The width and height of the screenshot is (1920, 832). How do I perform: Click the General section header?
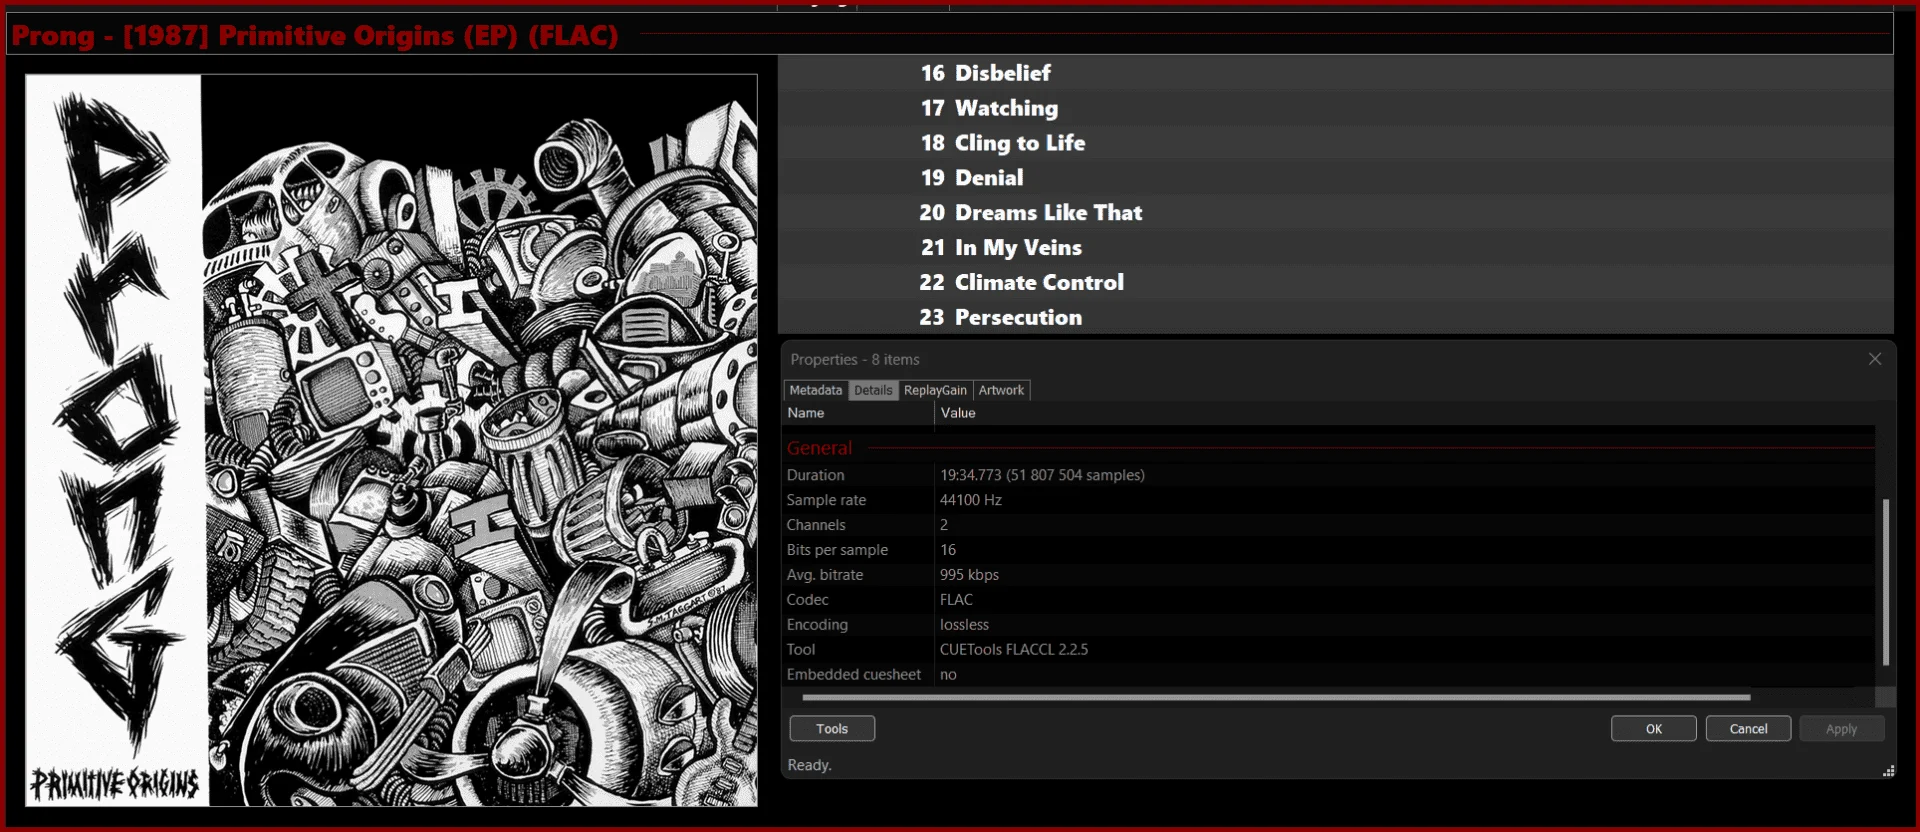(820, 448)
